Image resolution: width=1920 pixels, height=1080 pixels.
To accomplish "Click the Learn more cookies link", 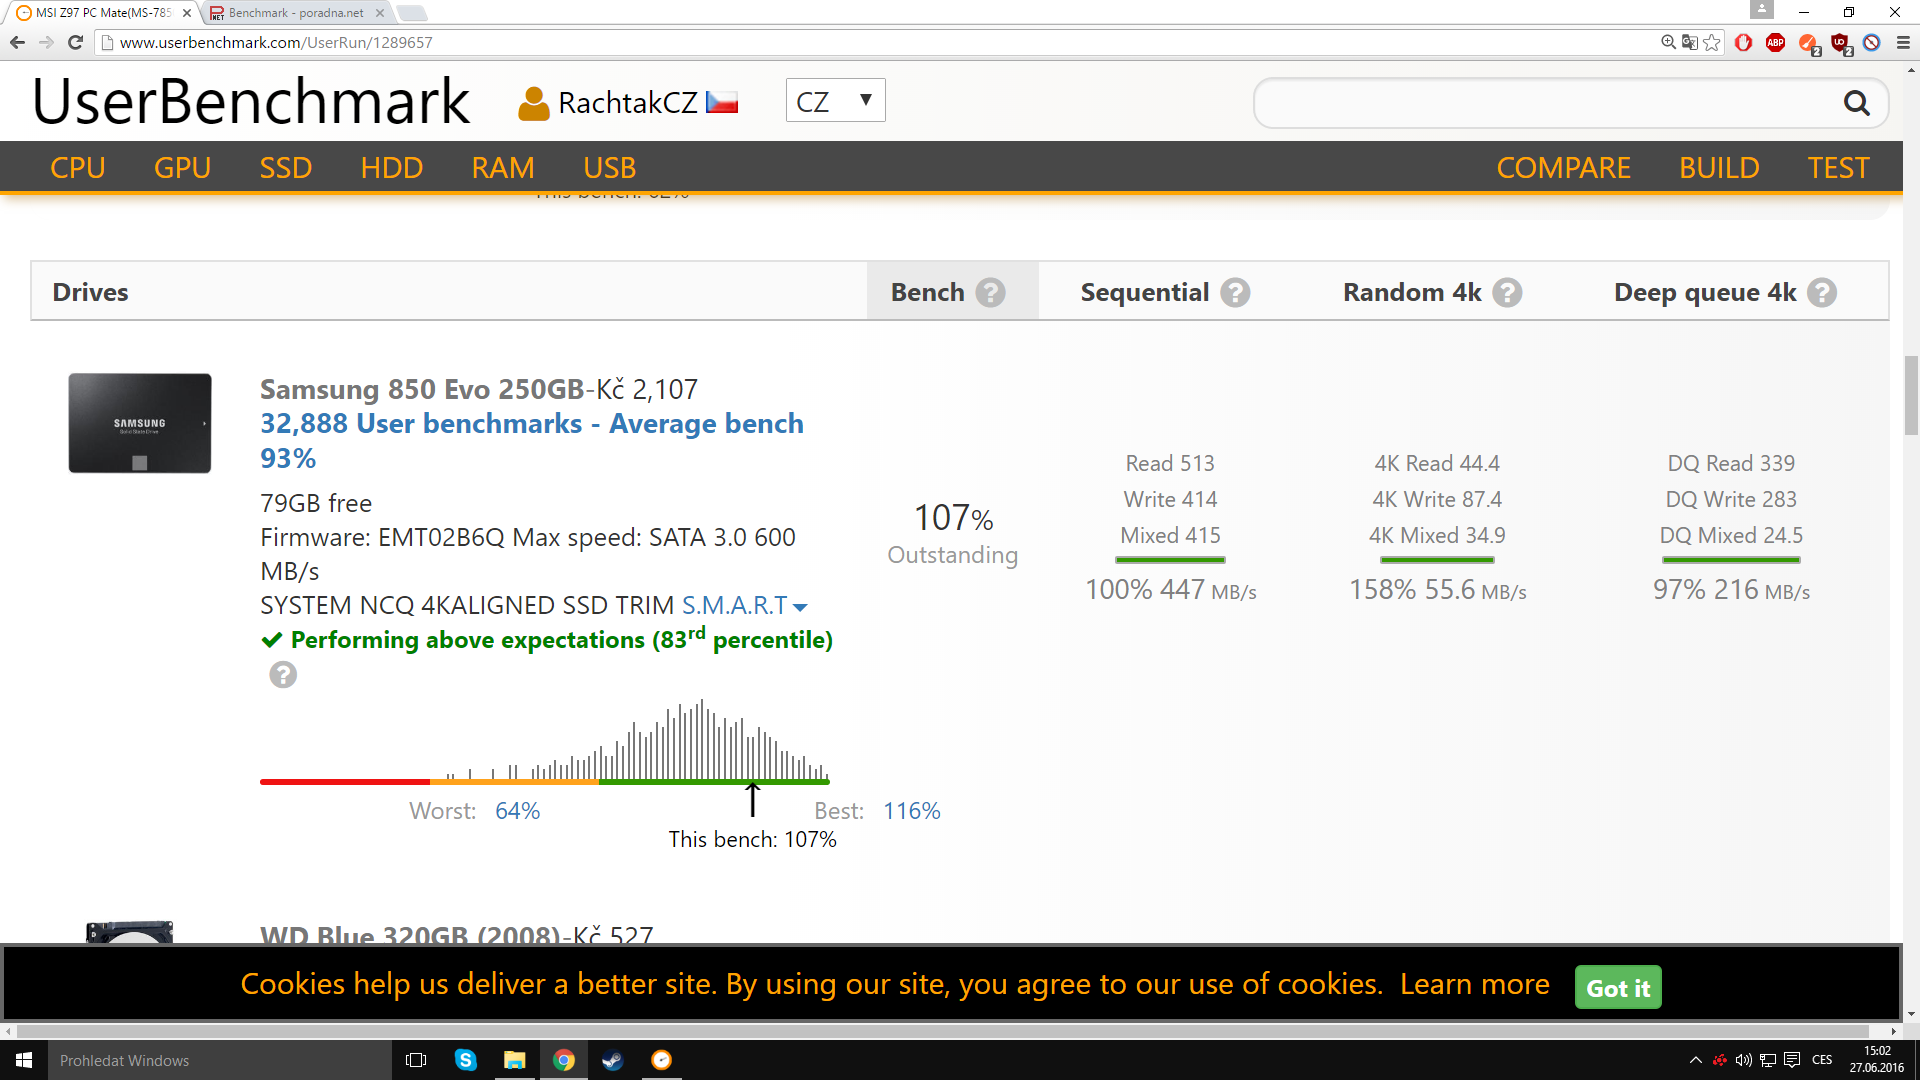I will coord(1474,984).
